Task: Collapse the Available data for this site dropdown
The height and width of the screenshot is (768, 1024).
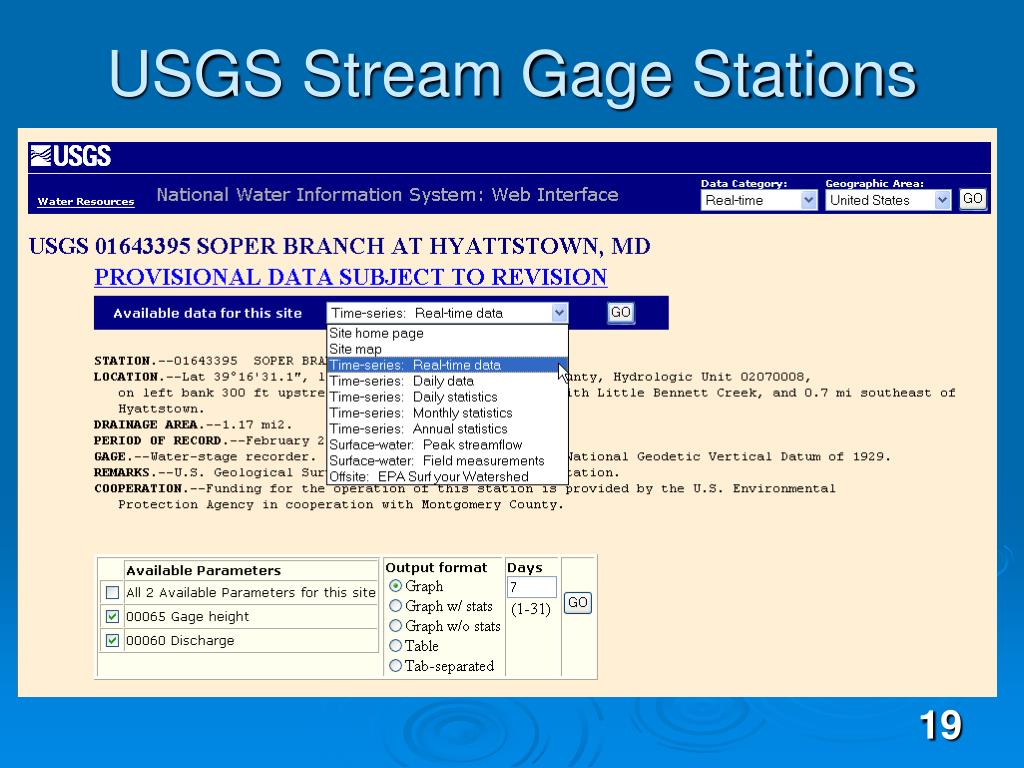Action: (x=559, y=313)
